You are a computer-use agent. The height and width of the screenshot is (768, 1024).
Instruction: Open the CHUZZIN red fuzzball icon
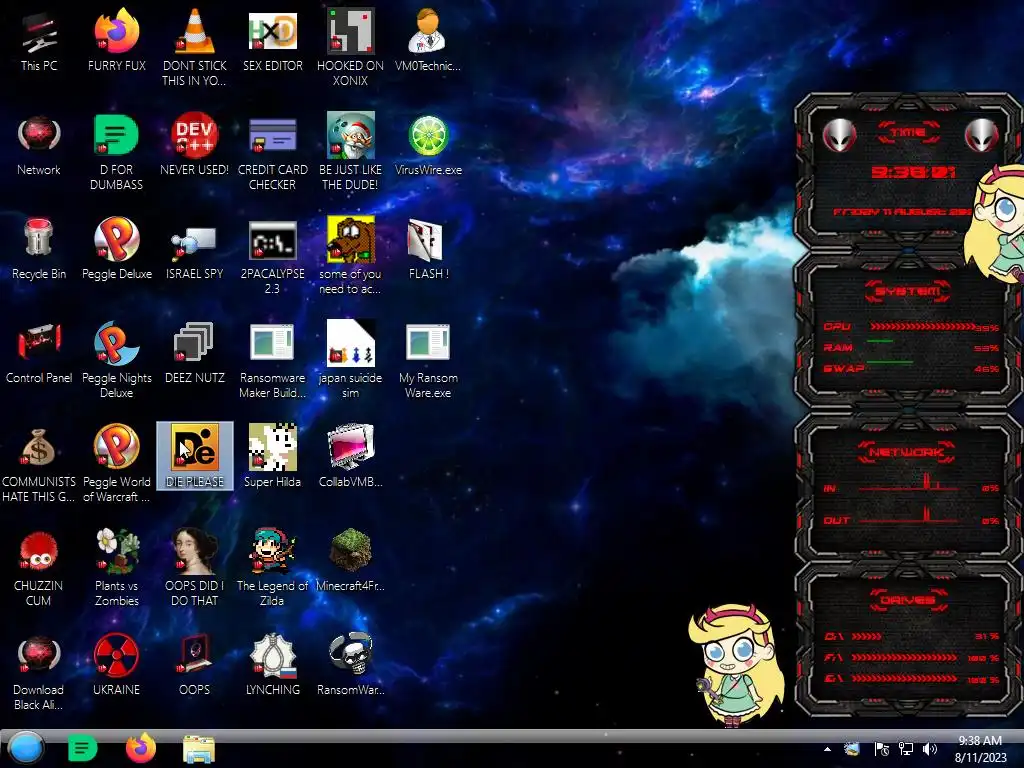coord(39,567)
